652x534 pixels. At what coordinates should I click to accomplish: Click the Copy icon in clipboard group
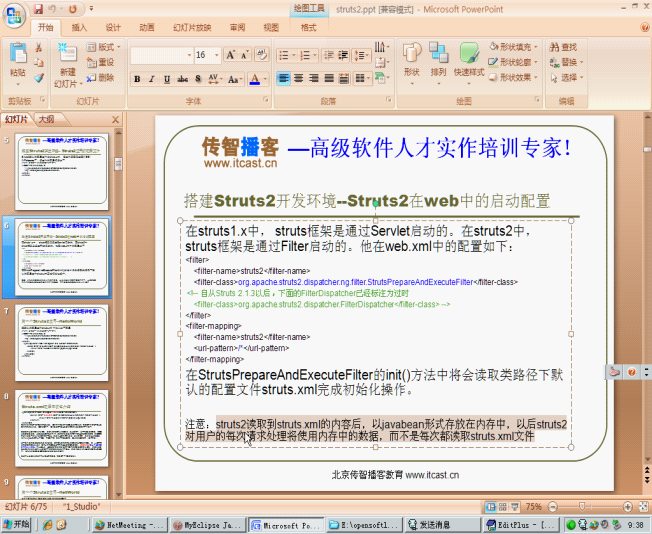pos(38,62)
